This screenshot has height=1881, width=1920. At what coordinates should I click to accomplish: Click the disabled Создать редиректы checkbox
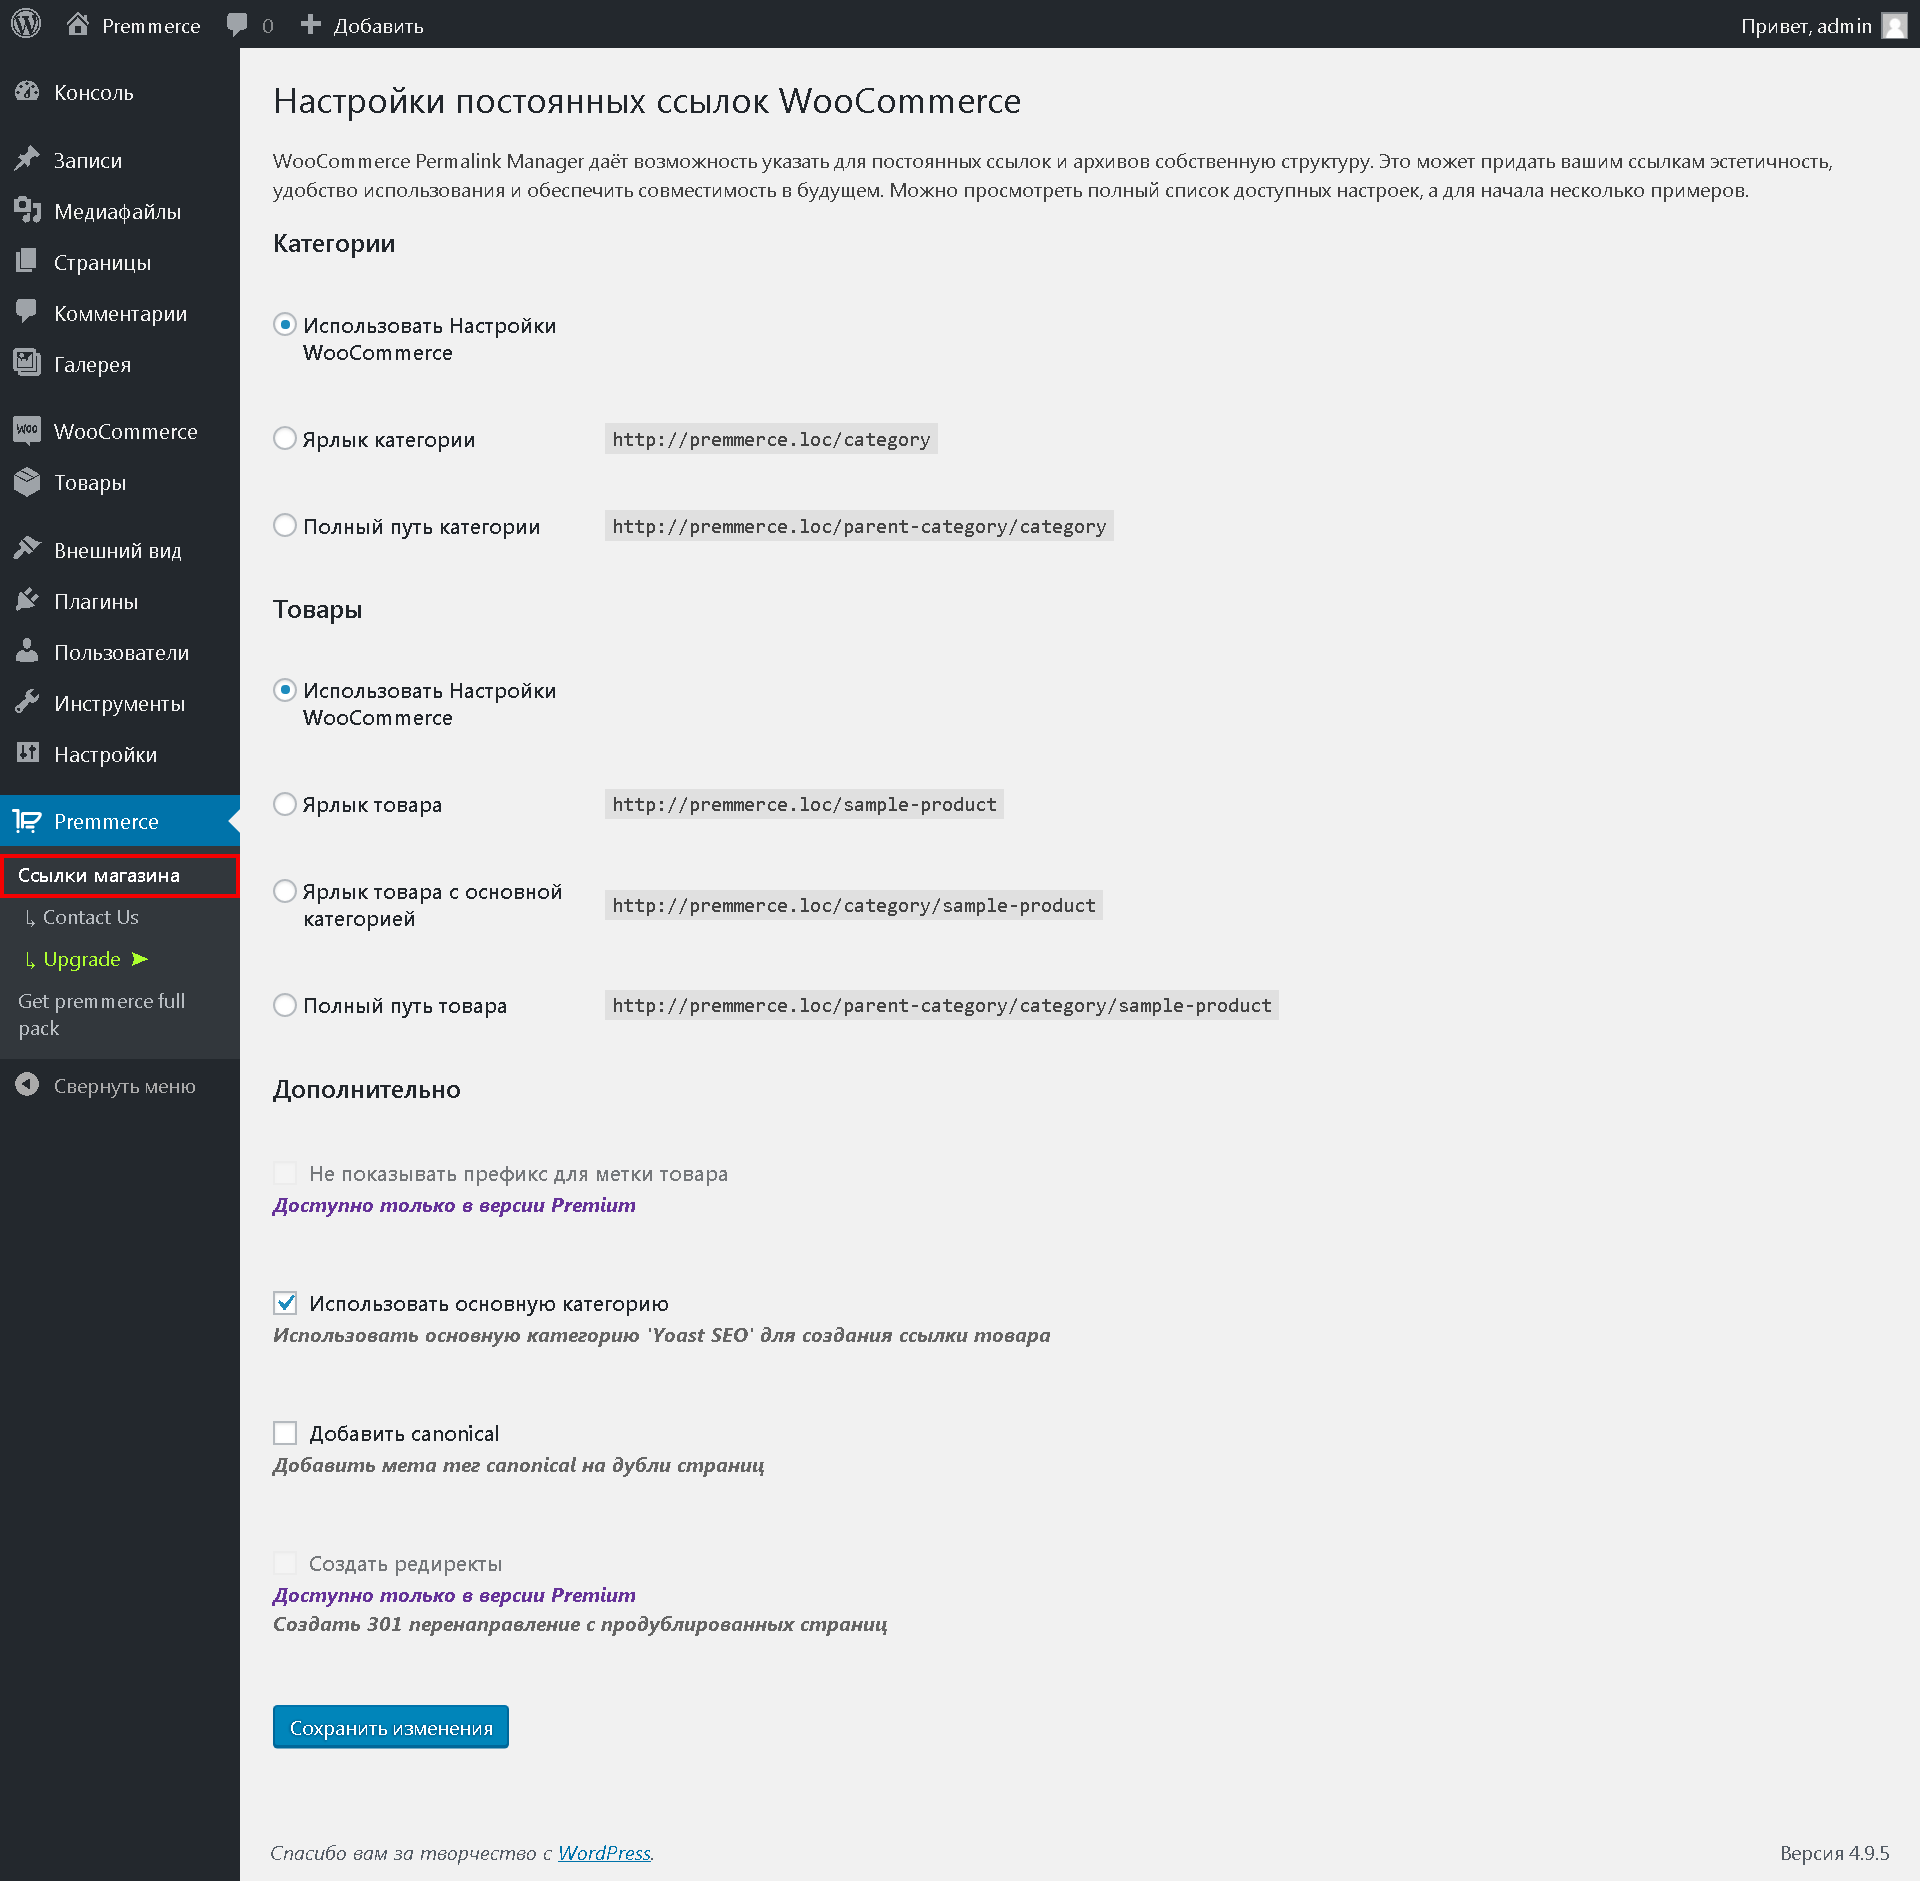tap(285, 1563)
